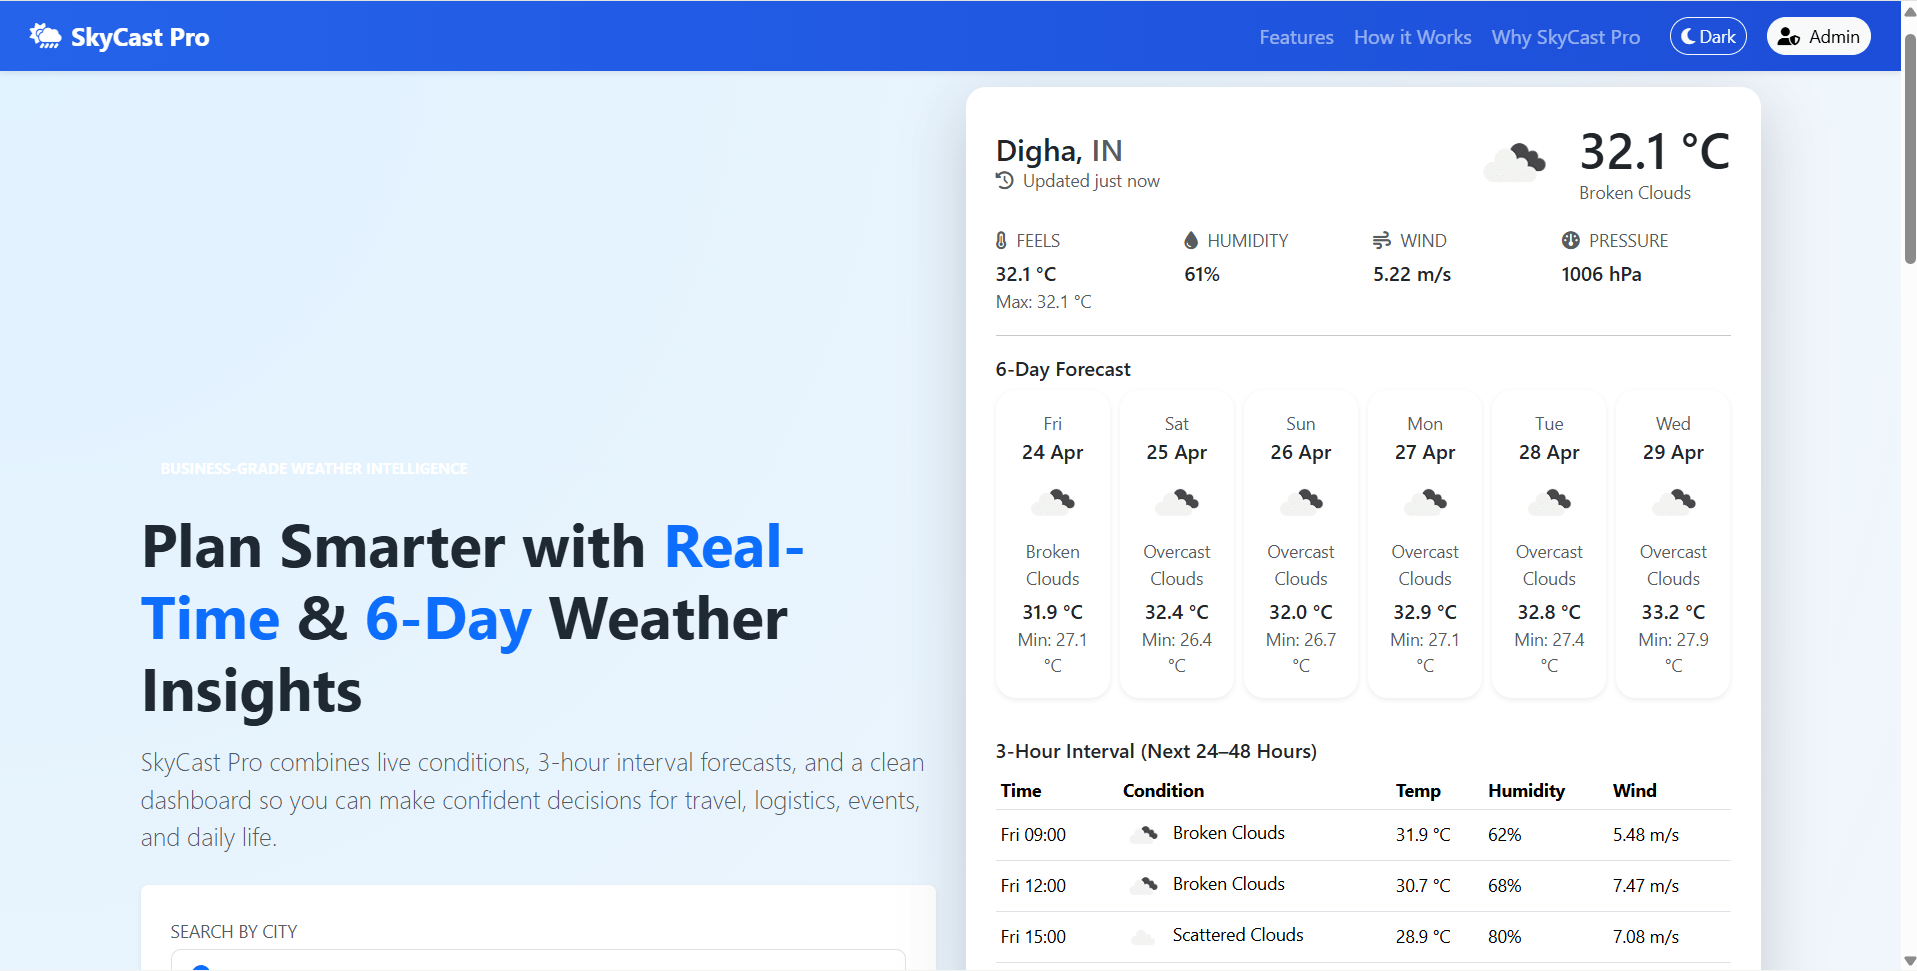Screen dimensions: 1917x971
Task: Click the droplet icon next to HUMIDITY
Action: point(1191,241)
